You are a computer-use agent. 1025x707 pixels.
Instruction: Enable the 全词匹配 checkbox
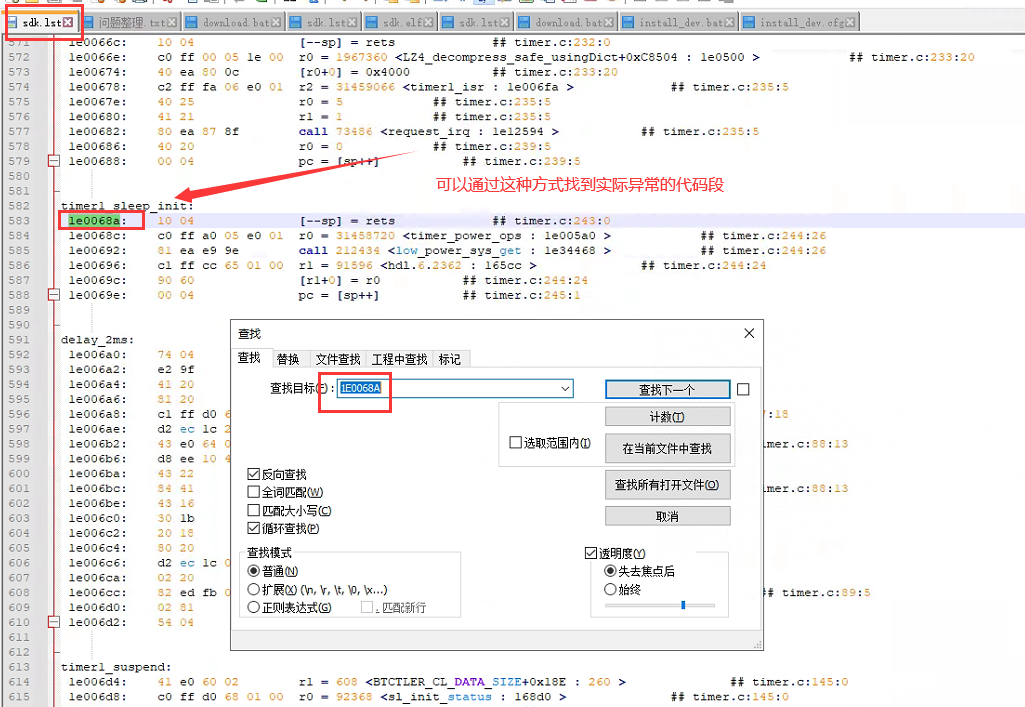pos(254,491)
